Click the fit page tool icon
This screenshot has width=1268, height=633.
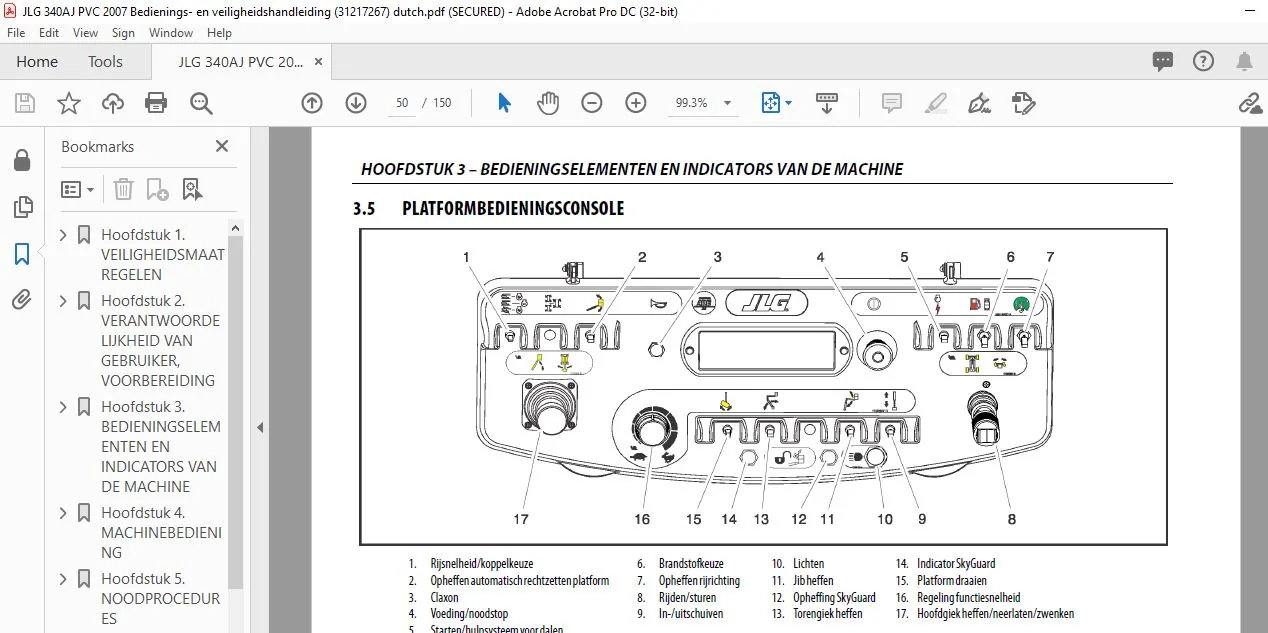[x=771, y=103]
